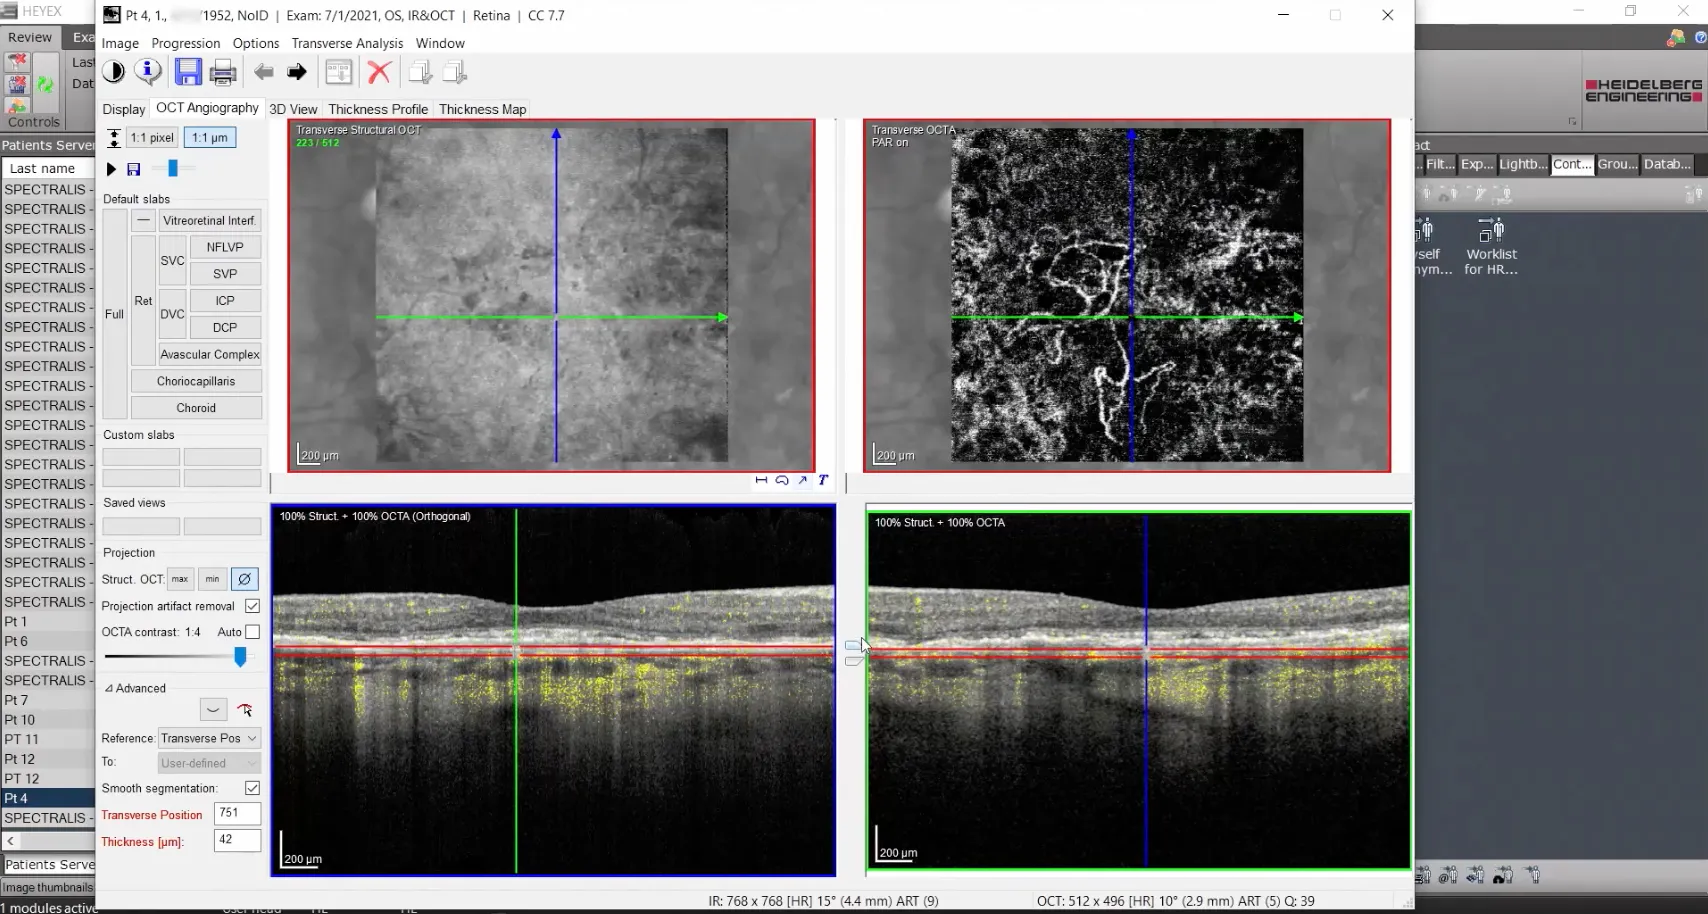The width and height of the screenshot is (1708, 914).
Task: Click the stacked pages with checkmark icon
Action: tap(421, 72)
